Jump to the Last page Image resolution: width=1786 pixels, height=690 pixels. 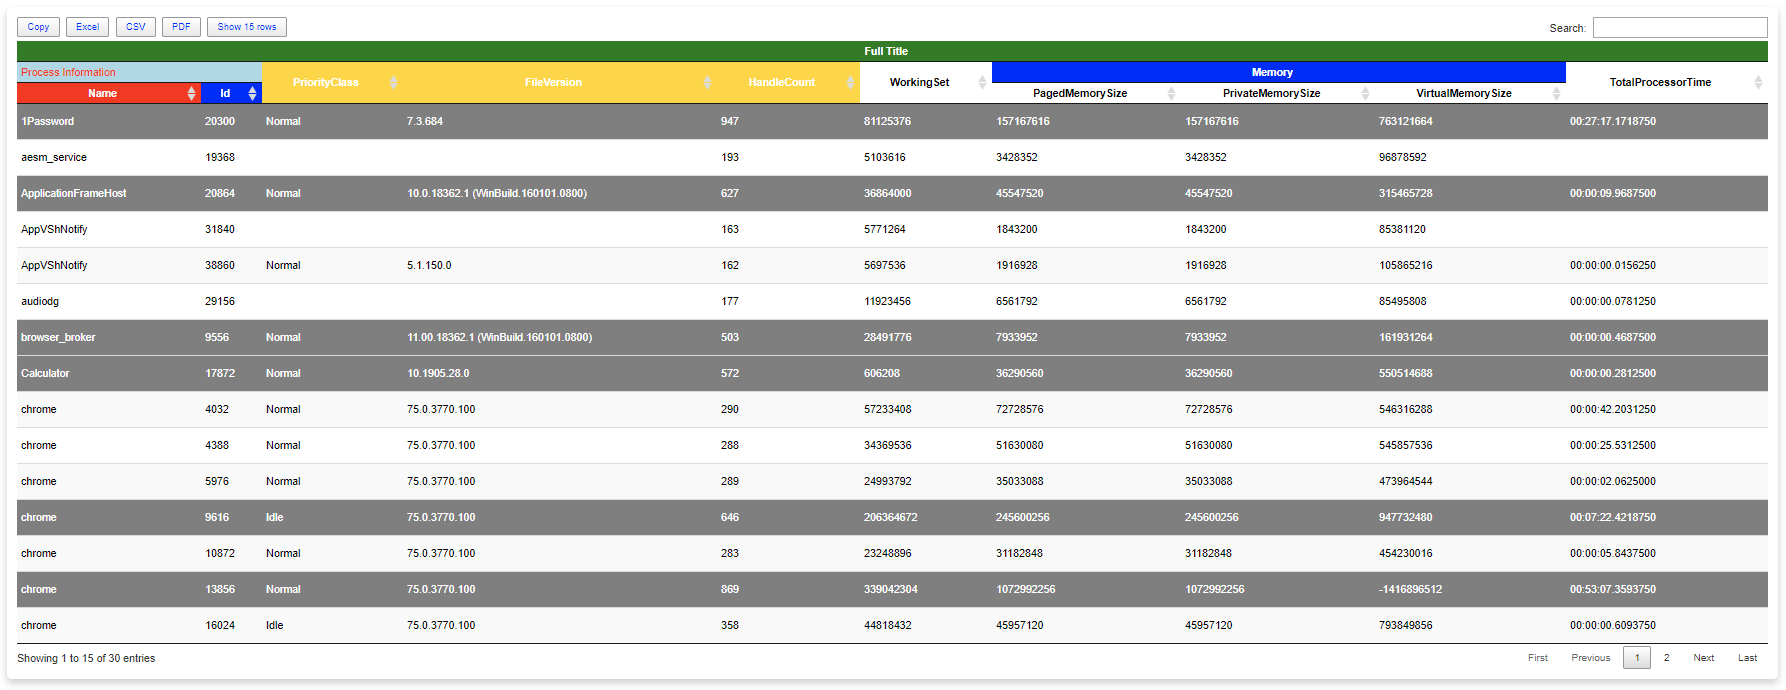[1747, 658]
